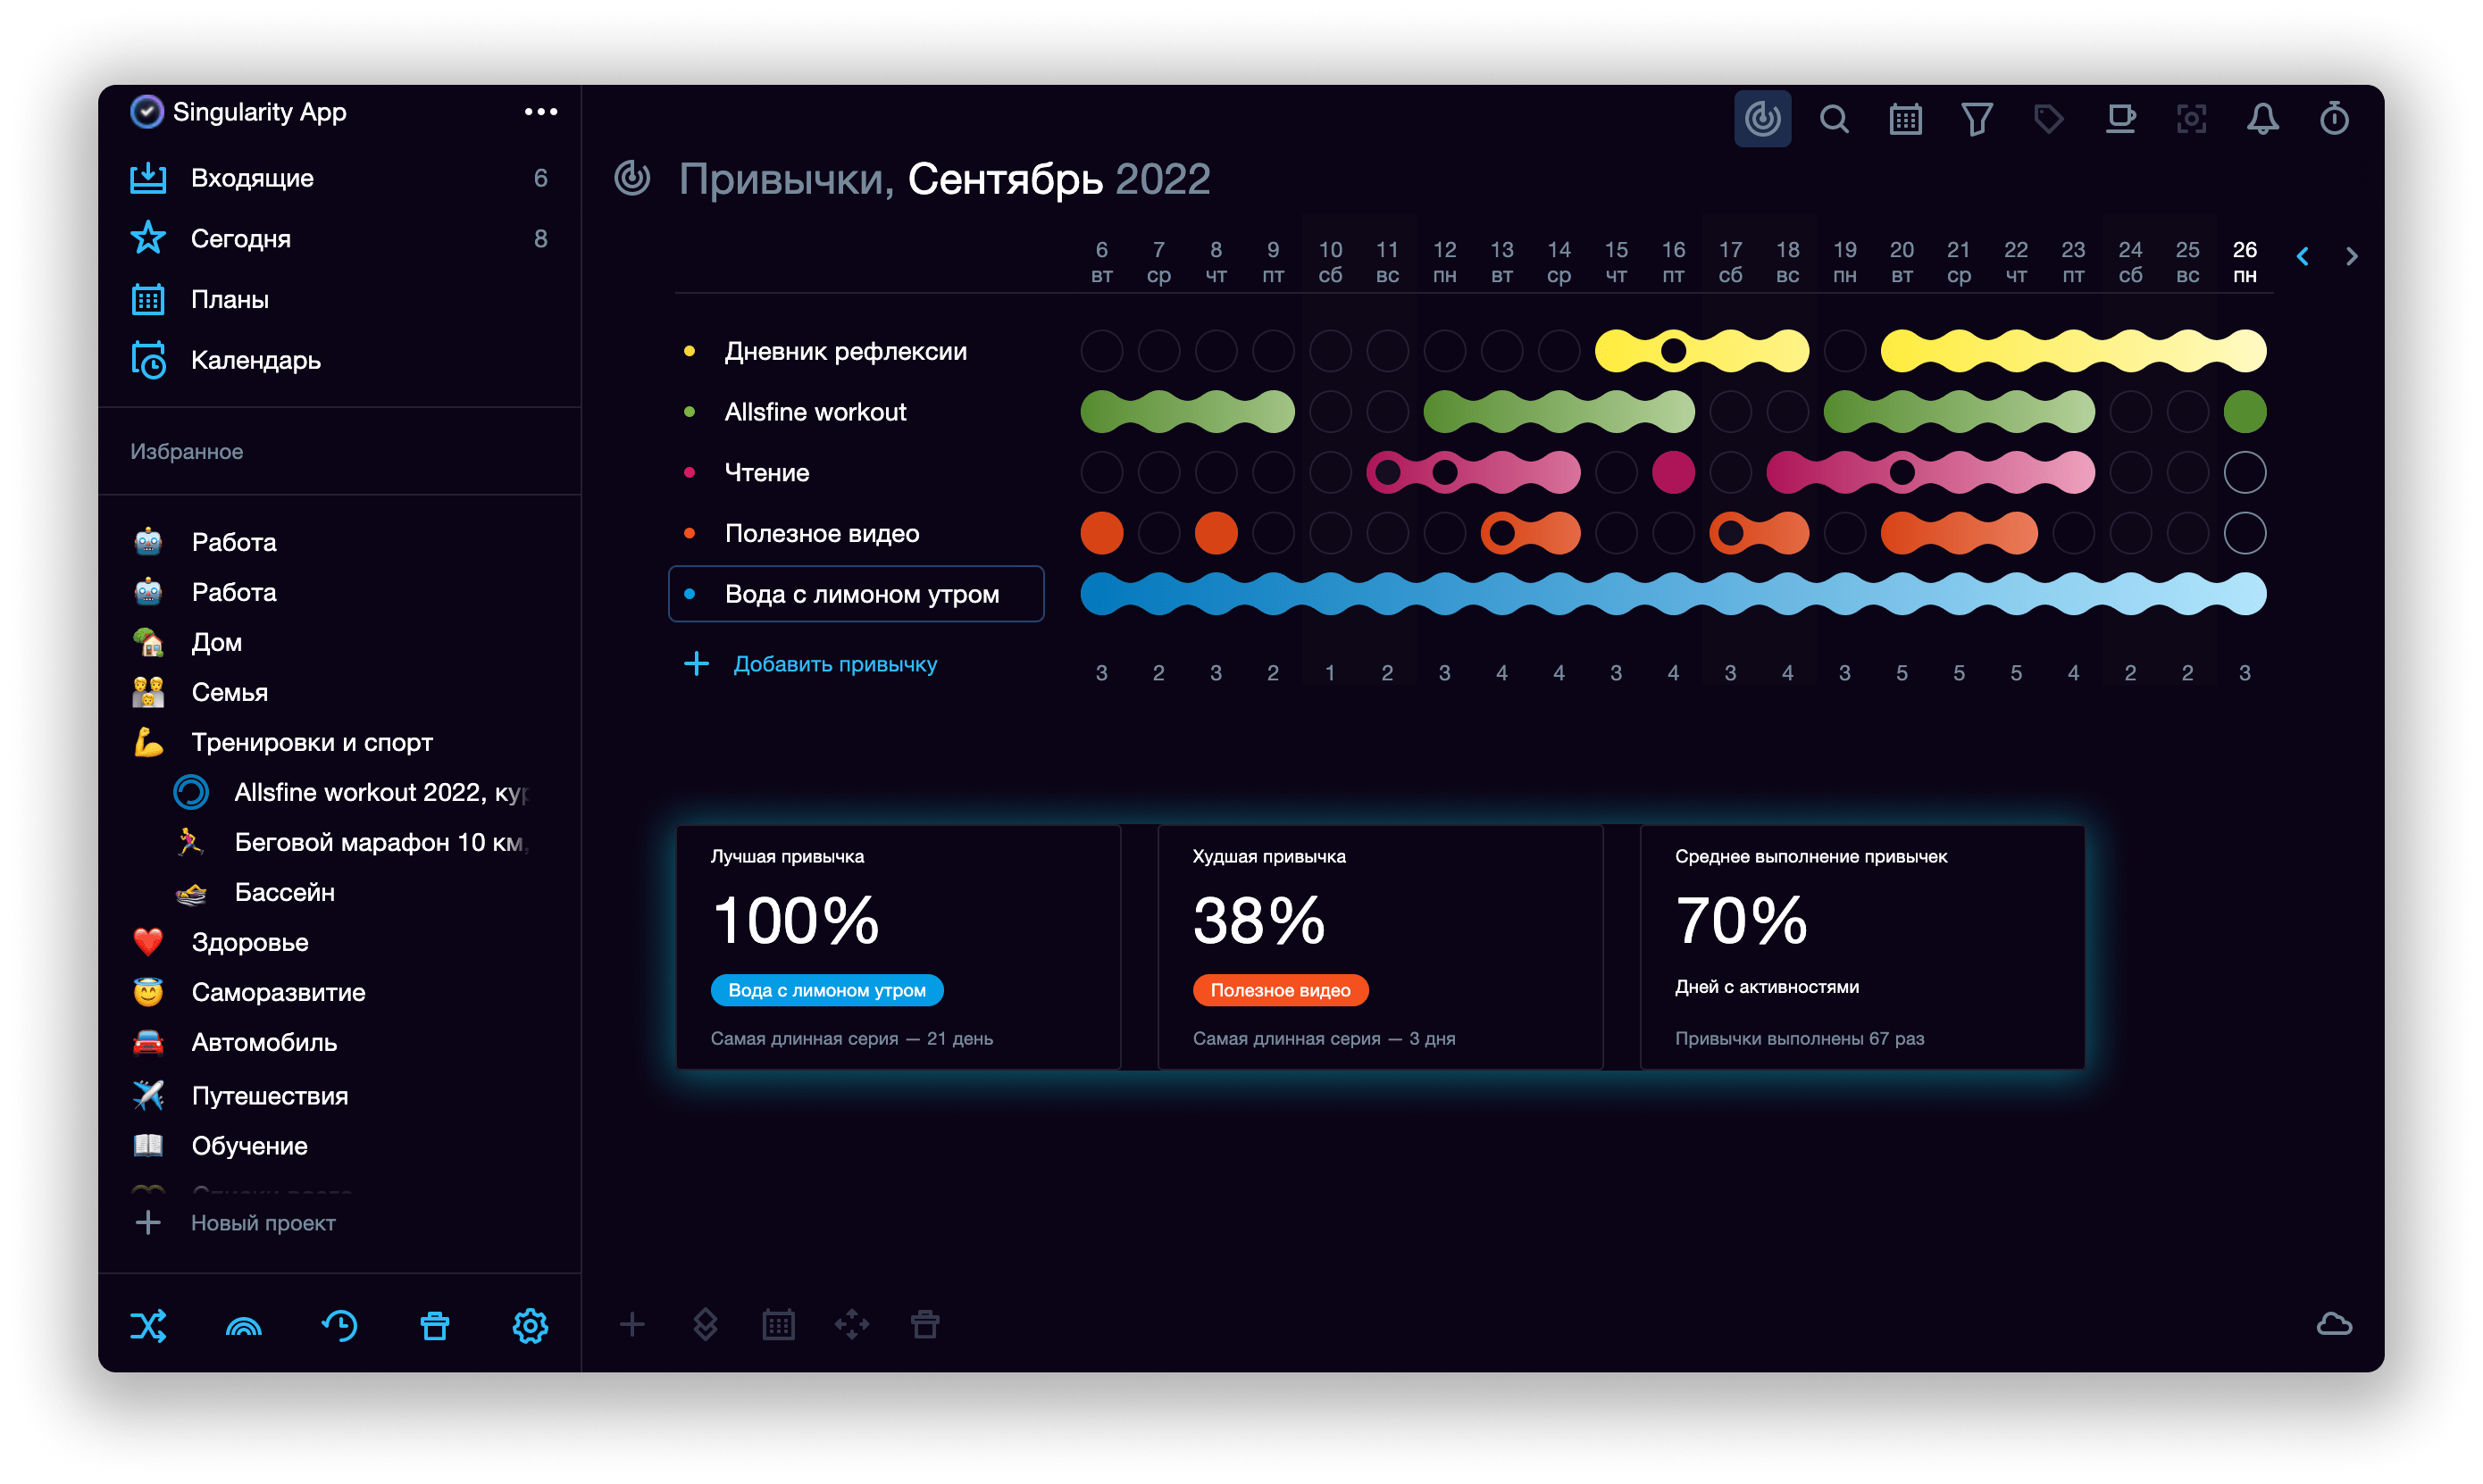Screen dimensions: 2483x1484
Task: Click the habits icon beside the page title
Action: pyautogui.click(x=632, y=179)
